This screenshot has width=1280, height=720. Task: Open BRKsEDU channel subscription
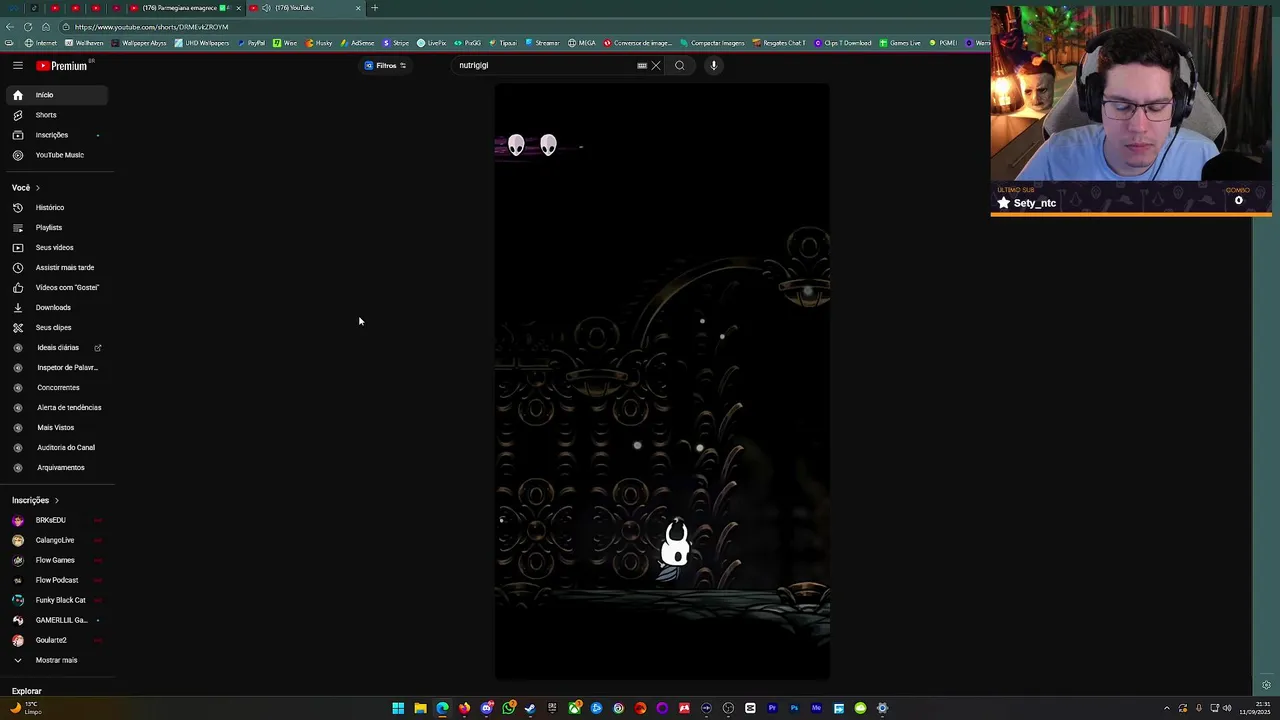55,520
